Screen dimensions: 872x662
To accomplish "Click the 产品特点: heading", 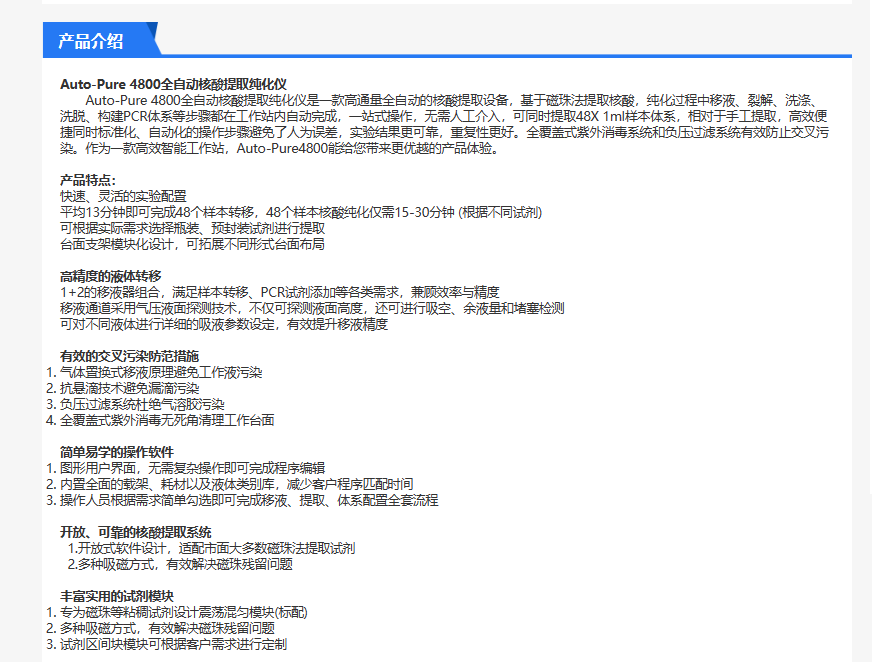I will pyautogui.click(x=88, y=180).
